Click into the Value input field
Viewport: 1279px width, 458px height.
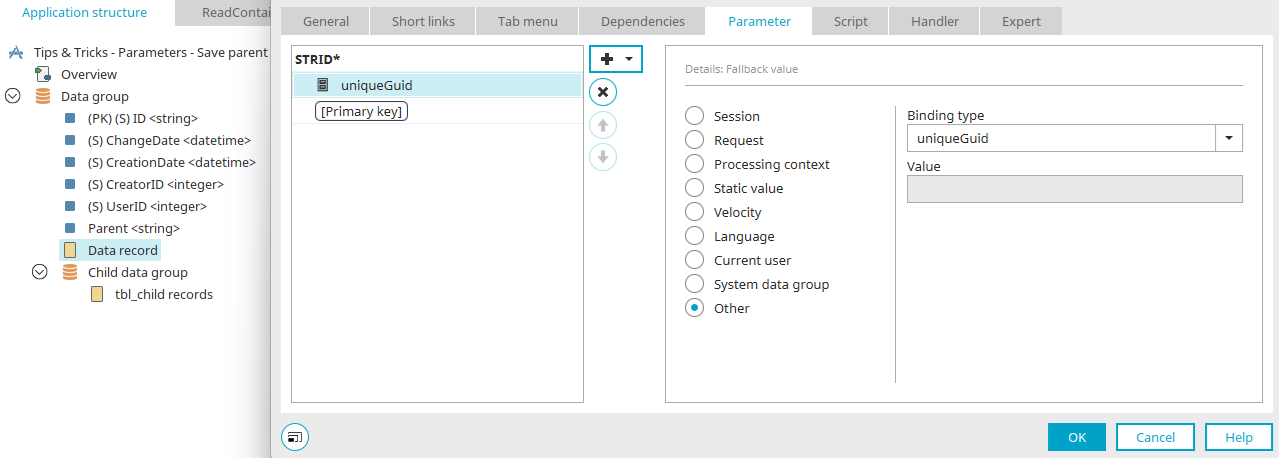click(x=1074, y=189)
